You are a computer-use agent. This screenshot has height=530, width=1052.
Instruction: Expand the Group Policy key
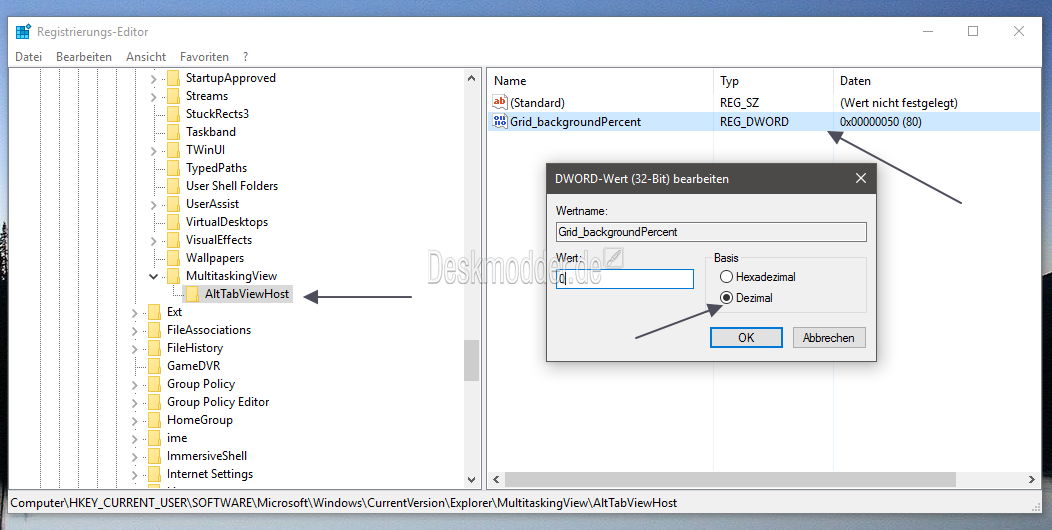pyautogui.click(x=134, y=384)
